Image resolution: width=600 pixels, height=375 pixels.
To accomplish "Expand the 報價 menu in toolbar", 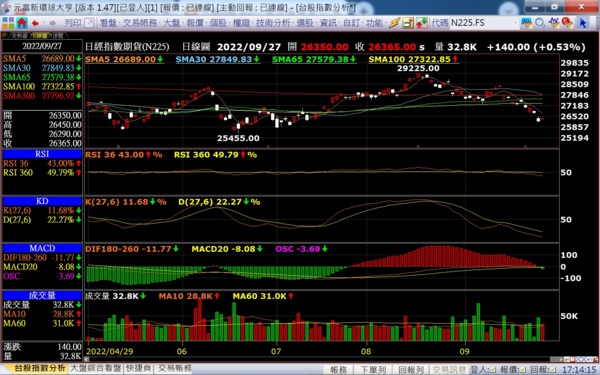I will coord(196,23).
